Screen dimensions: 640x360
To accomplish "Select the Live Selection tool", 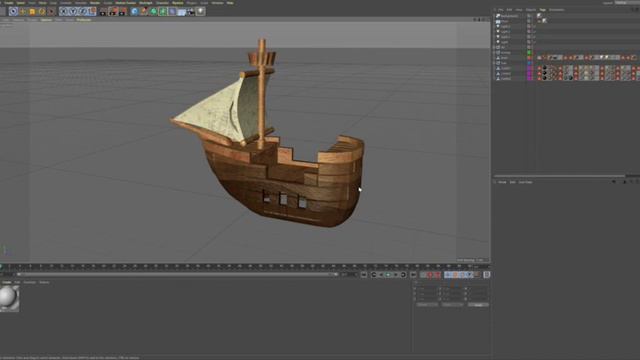I will pyautogui.click(x=13, y=11).
